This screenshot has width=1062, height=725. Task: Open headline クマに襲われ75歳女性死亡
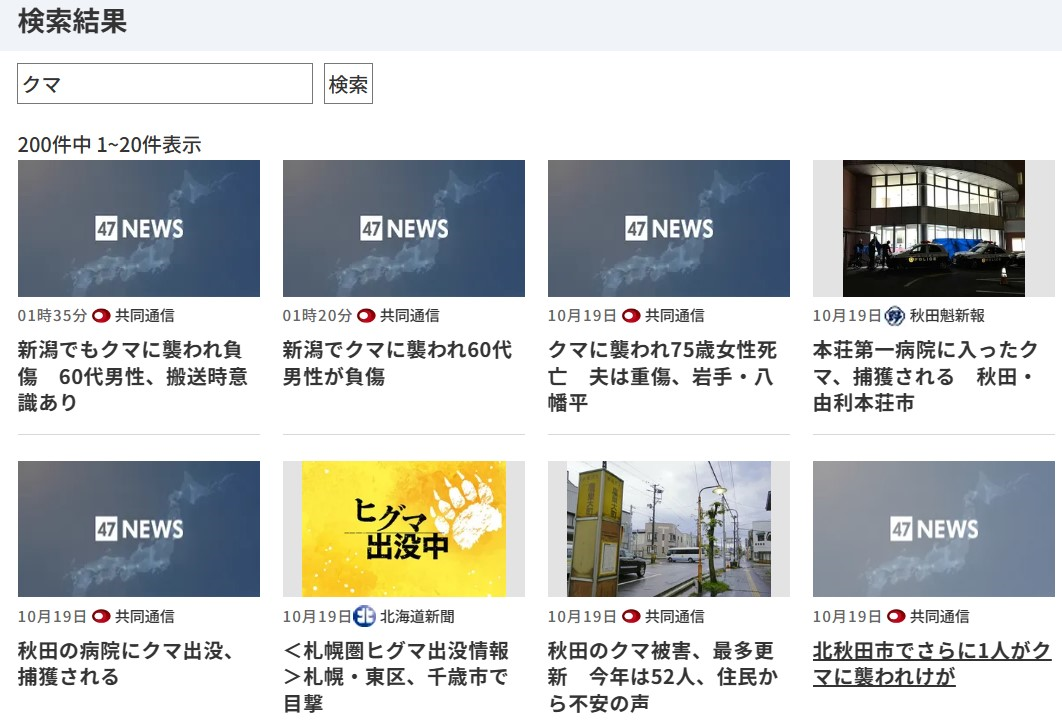(662, 376)
